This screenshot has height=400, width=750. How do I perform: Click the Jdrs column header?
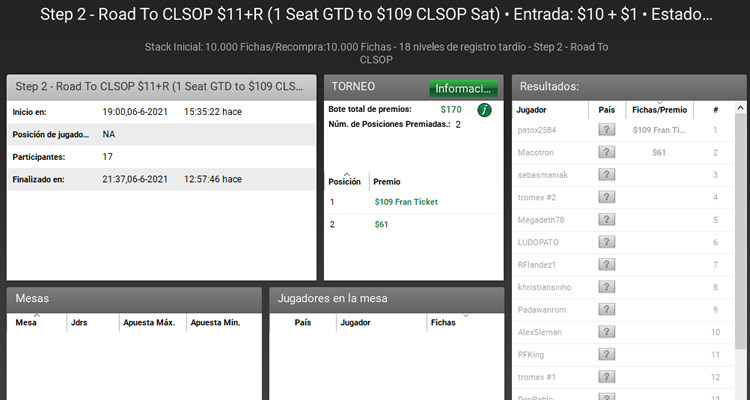pyautogui.click(x=80, y=323)
